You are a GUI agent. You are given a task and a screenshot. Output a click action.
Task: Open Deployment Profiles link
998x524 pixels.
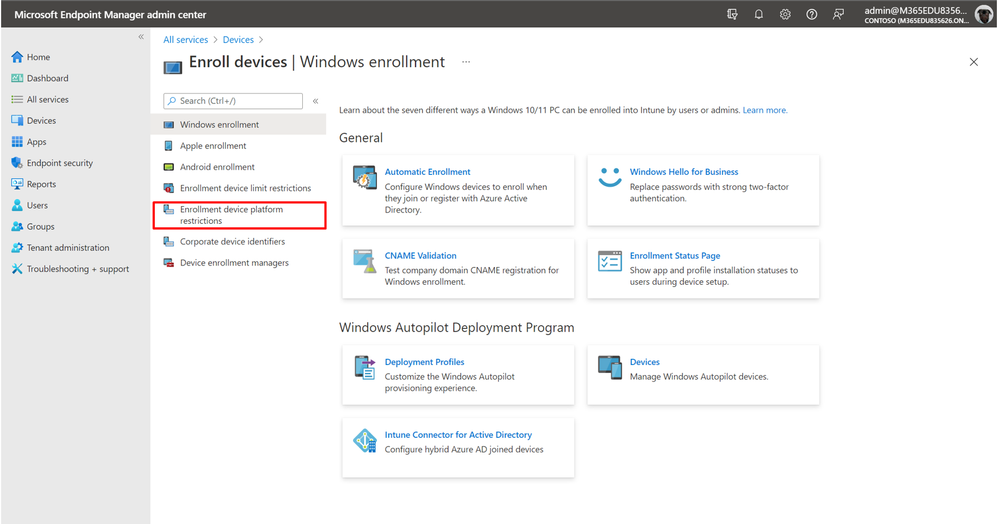[x=424, y=362]
